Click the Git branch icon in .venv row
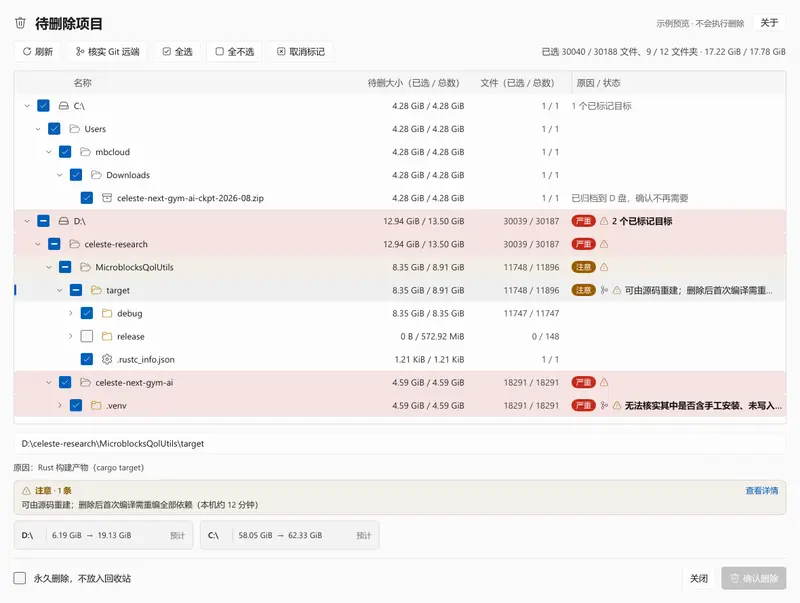Viewport: 800px width, 603px height. click(x=604, y=406)
